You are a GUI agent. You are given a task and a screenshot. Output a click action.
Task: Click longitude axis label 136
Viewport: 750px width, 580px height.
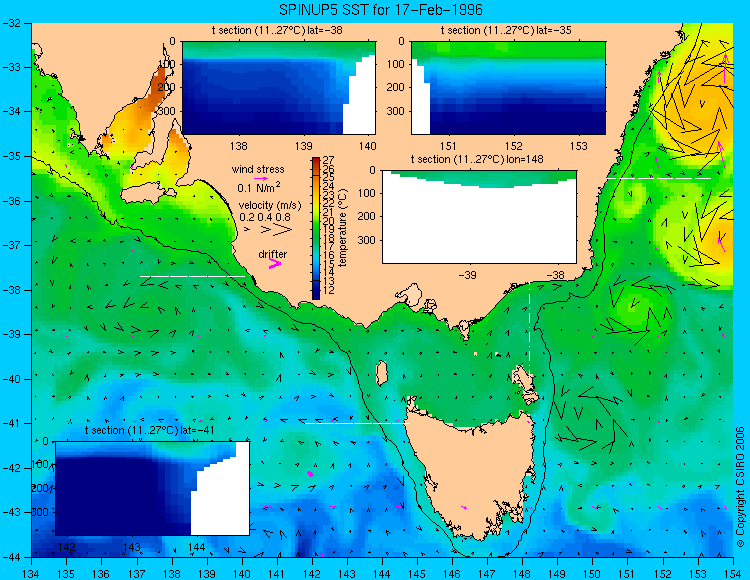coord(101,574)
